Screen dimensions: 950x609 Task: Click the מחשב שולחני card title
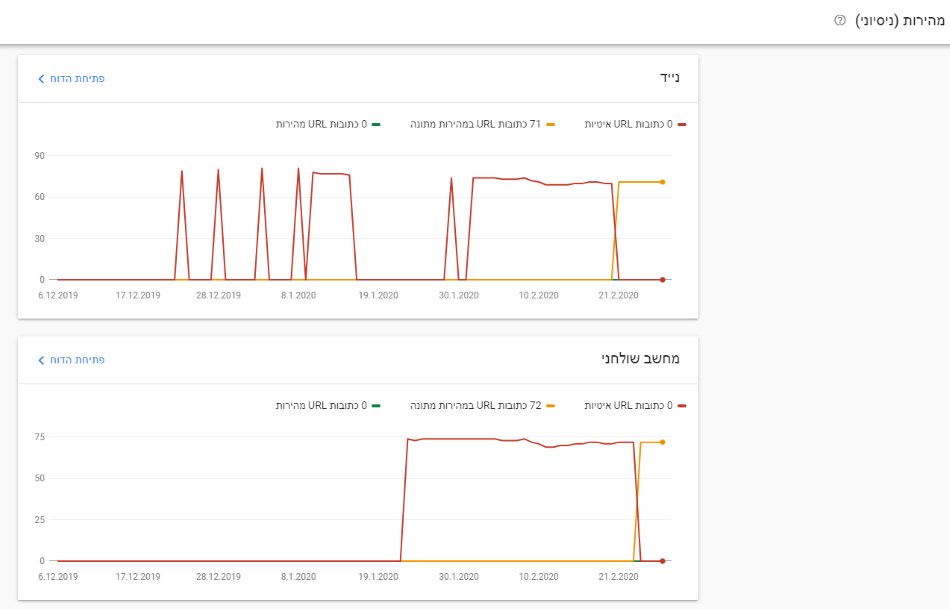click(x=640, y=359)
